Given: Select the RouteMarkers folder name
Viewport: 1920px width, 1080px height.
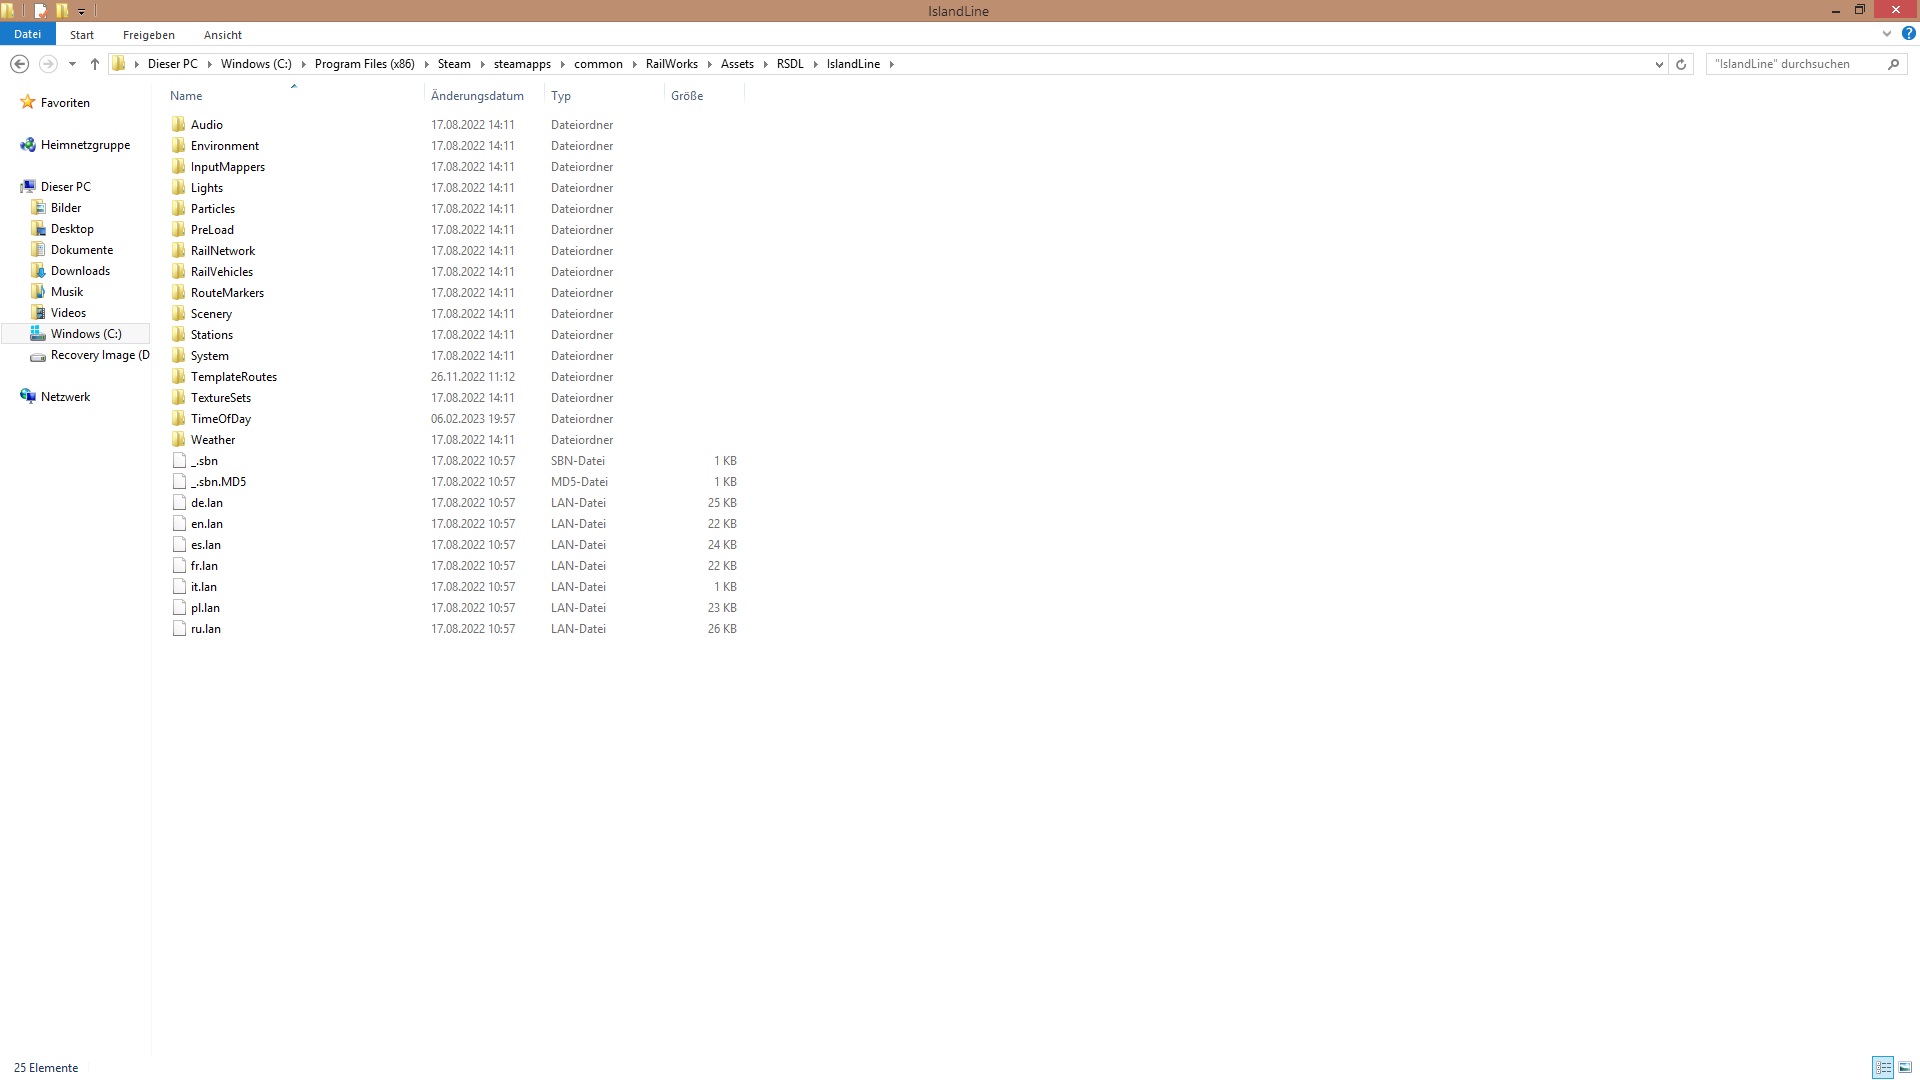Looking at the screenshot, I should pos(227,292).
